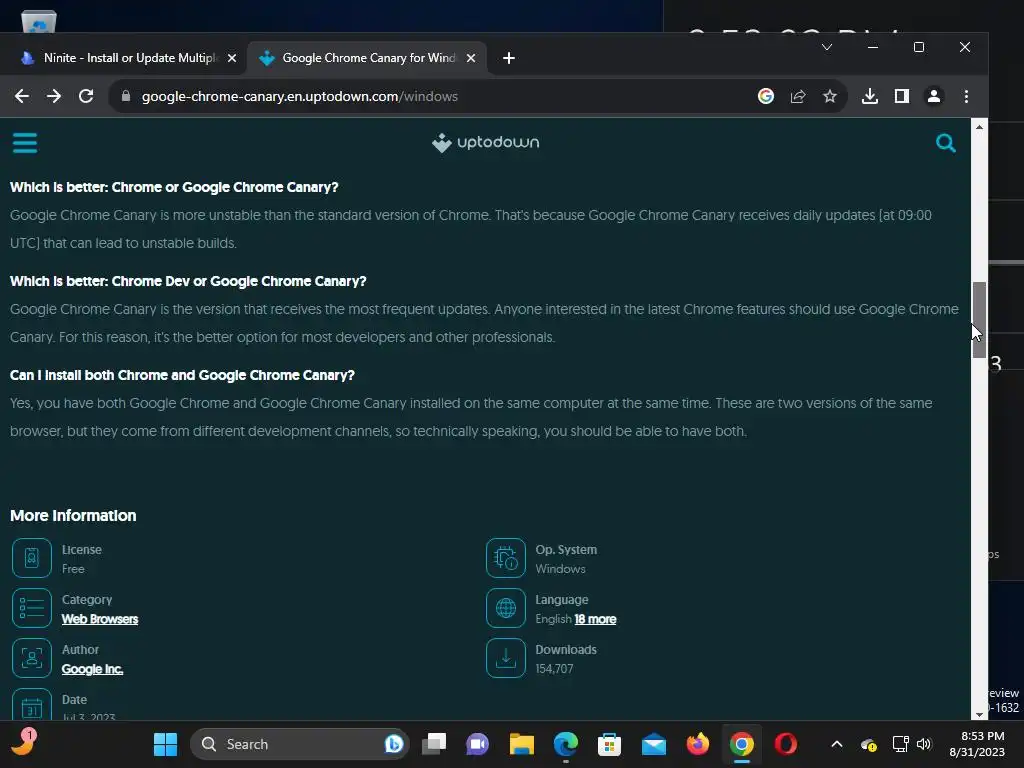Click heading "Can I install both Chrome and Google Chrome Canary?"
This screenshot has width=1024, height=768.
coord(182,375)
